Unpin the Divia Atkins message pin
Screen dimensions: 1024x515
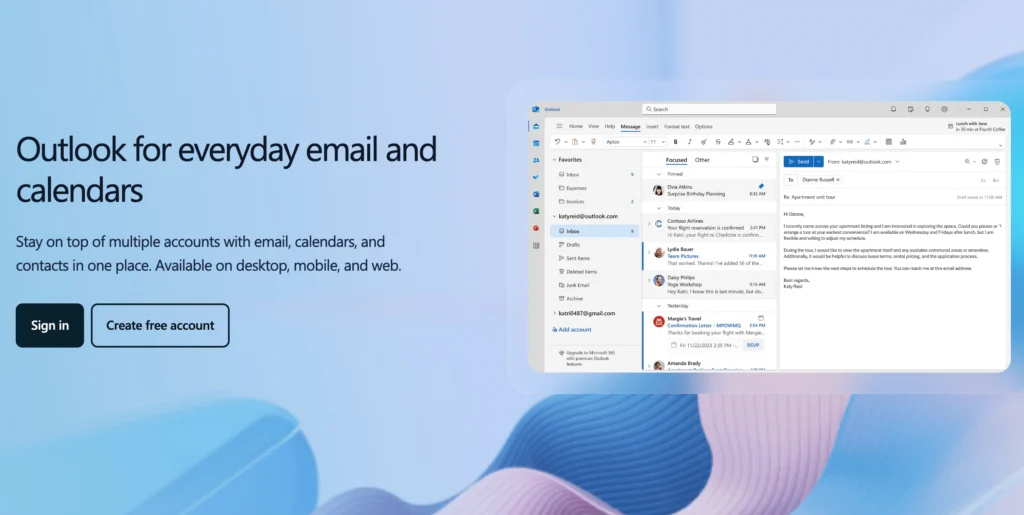761,186
